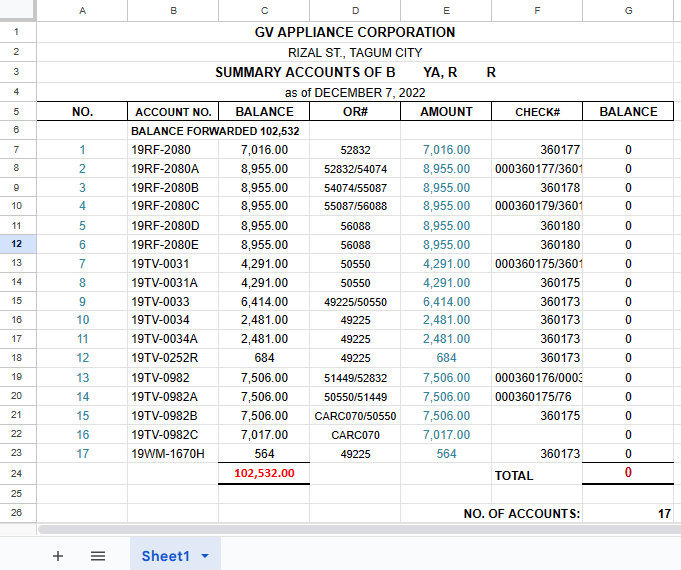Click the AMOUNT header cell
The width and height of the screenshot is (681, 570).
446,112
